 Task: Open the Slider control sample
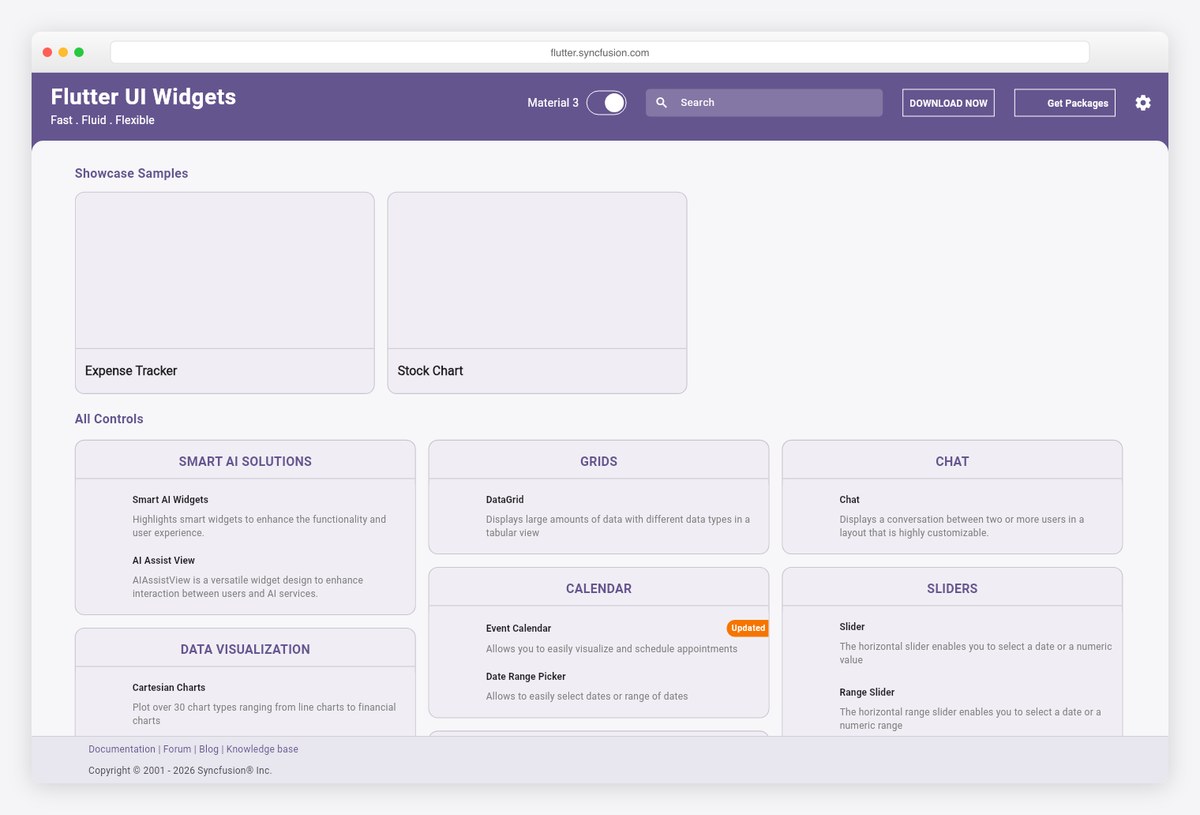[x=952, y=643]
